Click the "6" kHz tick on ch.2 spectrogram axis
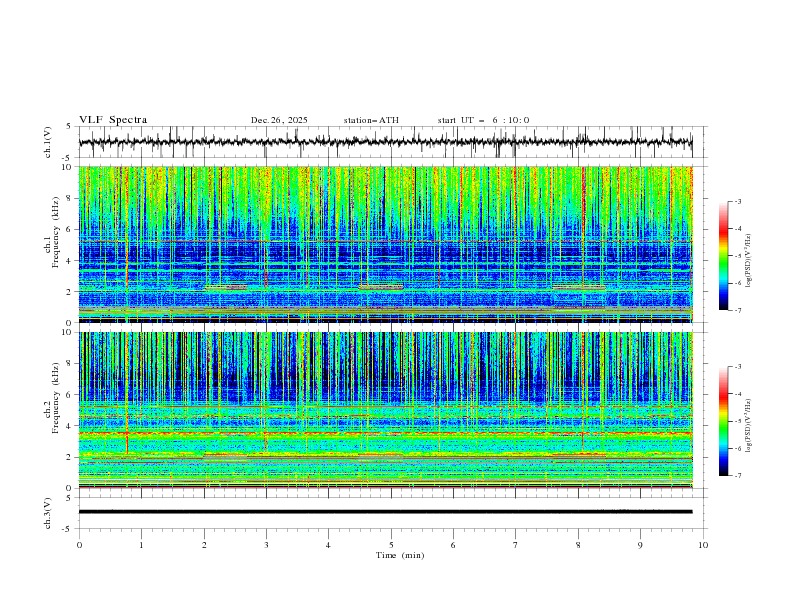 [x=69, y=395]
